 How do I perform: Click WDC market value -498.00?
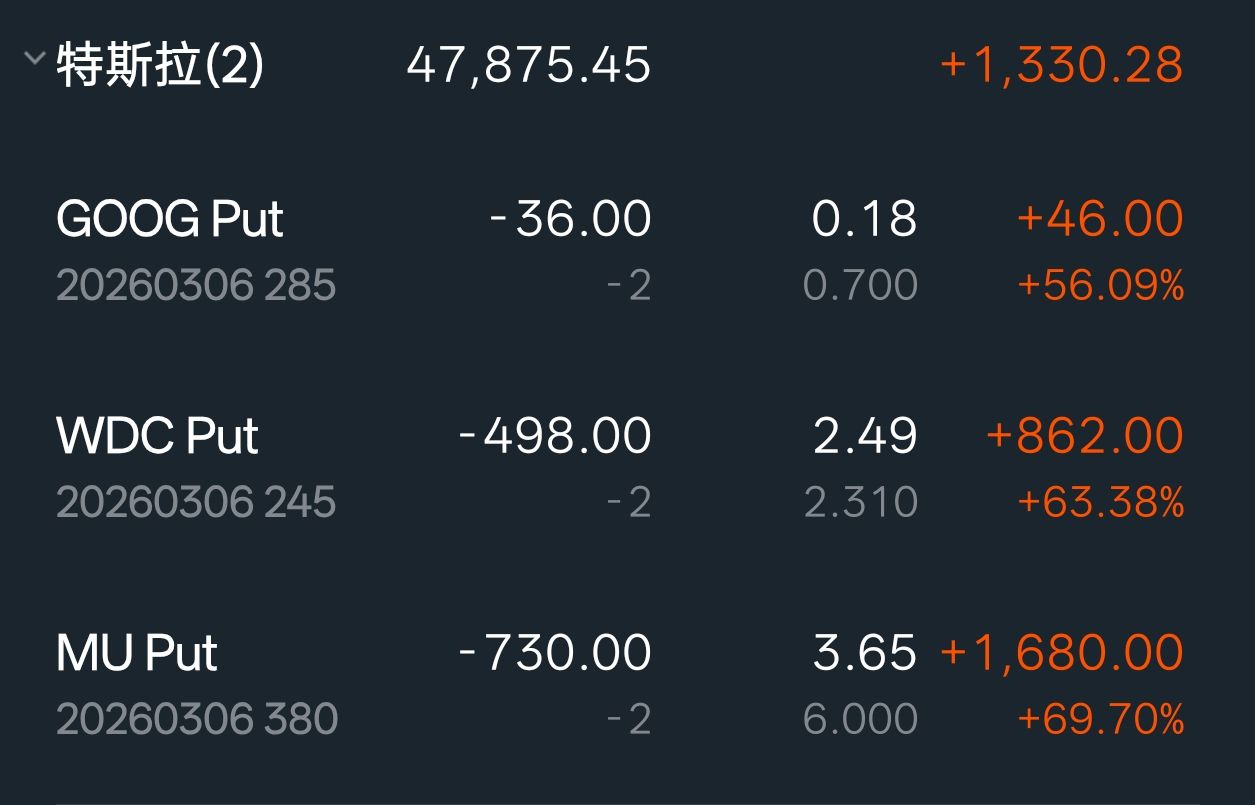555,436
